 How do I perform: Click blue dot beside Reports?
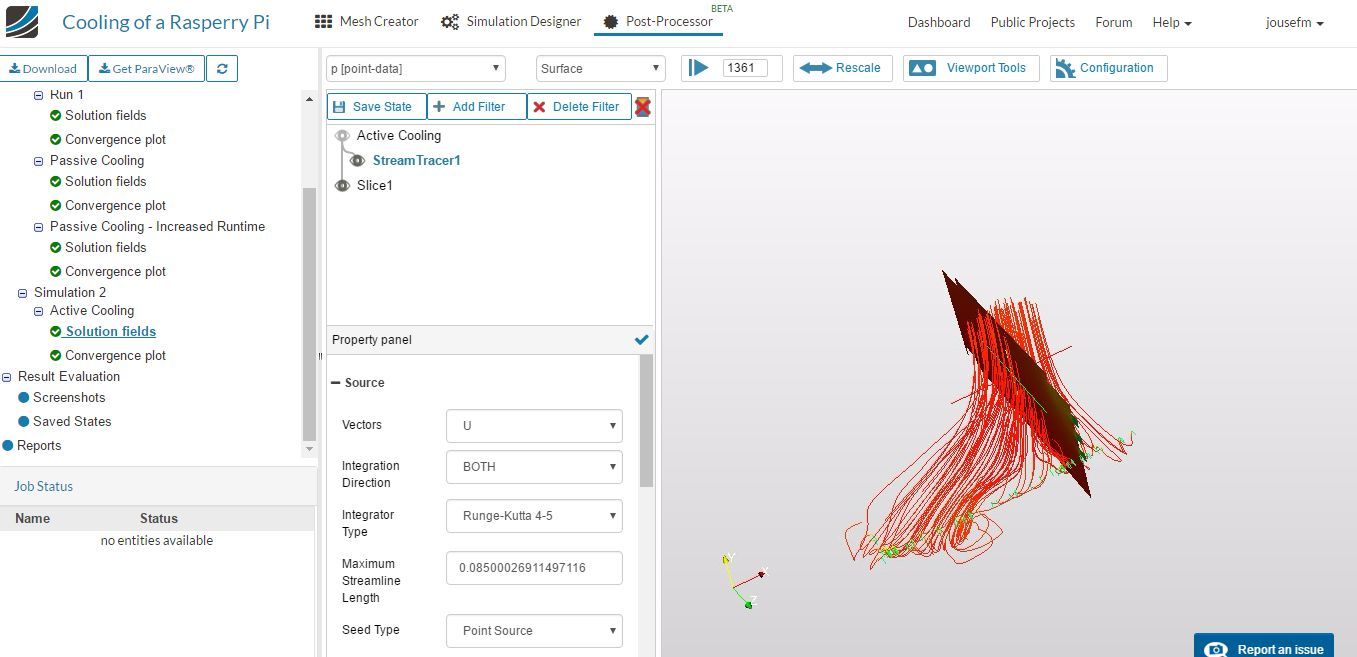point(8,445)
